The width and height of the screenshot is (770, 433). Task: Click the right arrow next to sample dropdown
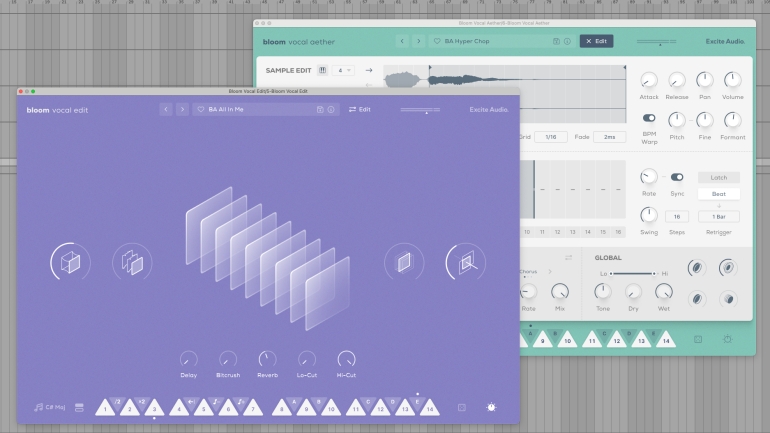[369, 70]
